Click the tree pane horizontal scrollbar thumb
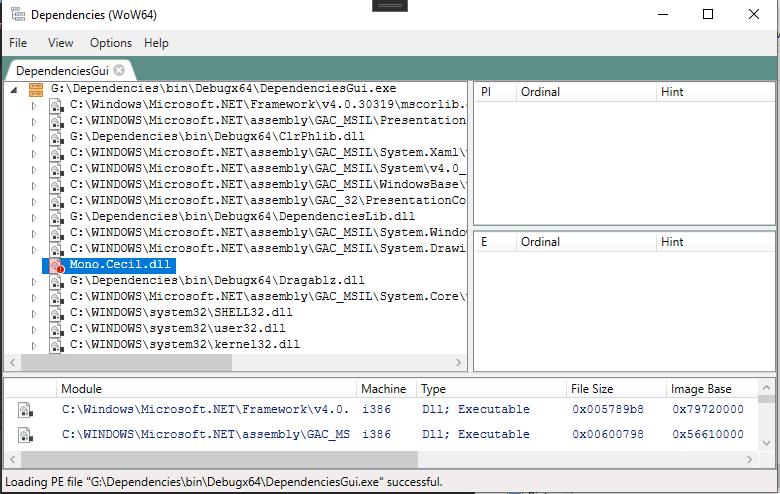The image size is (780, 494). tap(126, 363)
